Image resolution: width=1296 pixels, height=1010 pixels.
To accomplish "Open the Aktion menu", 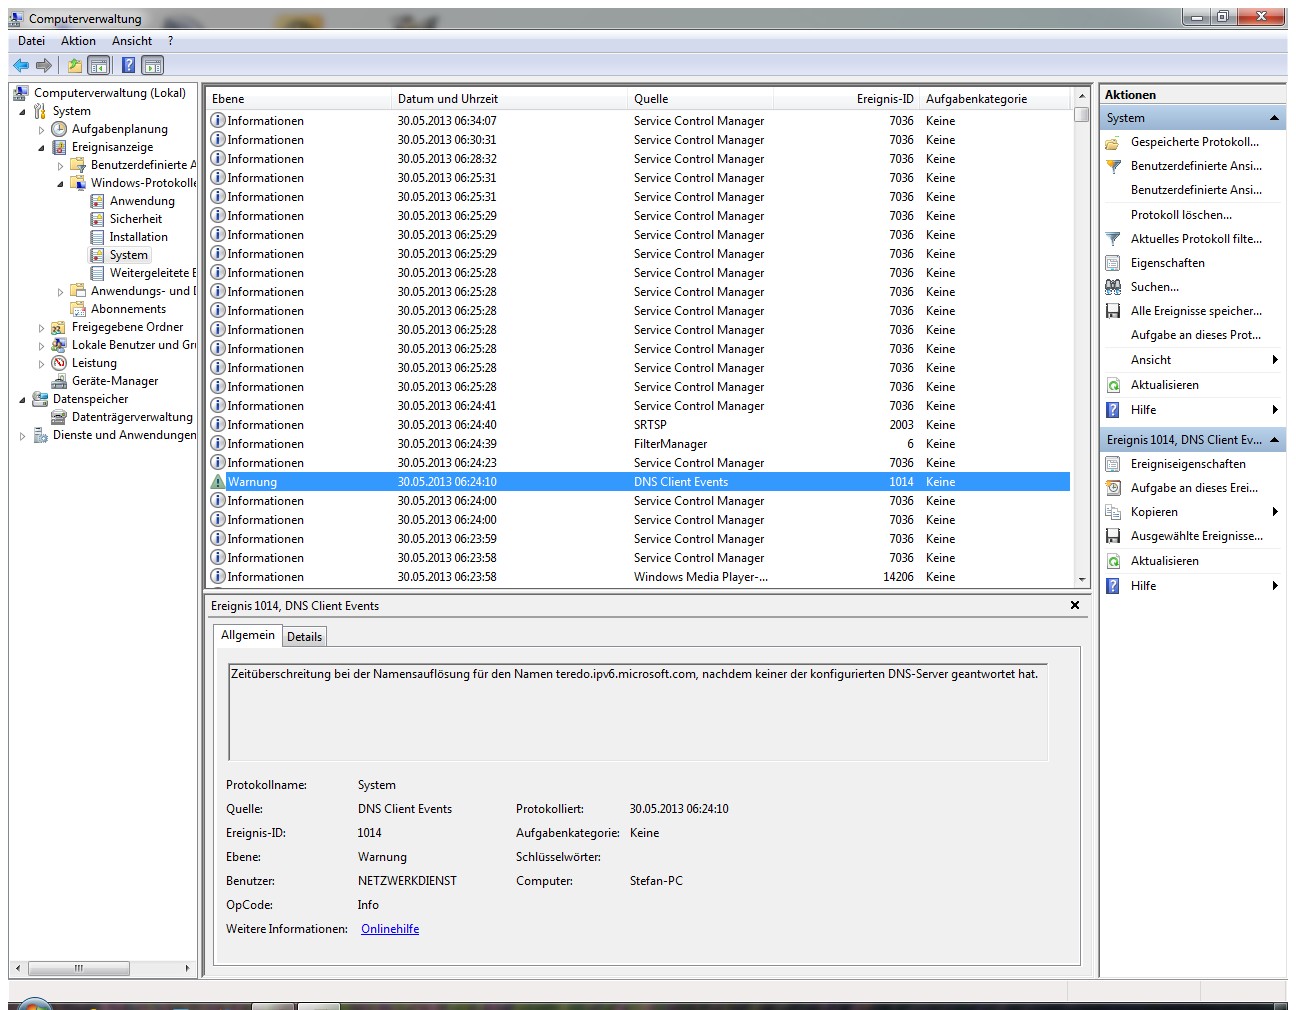I will 78,41.
